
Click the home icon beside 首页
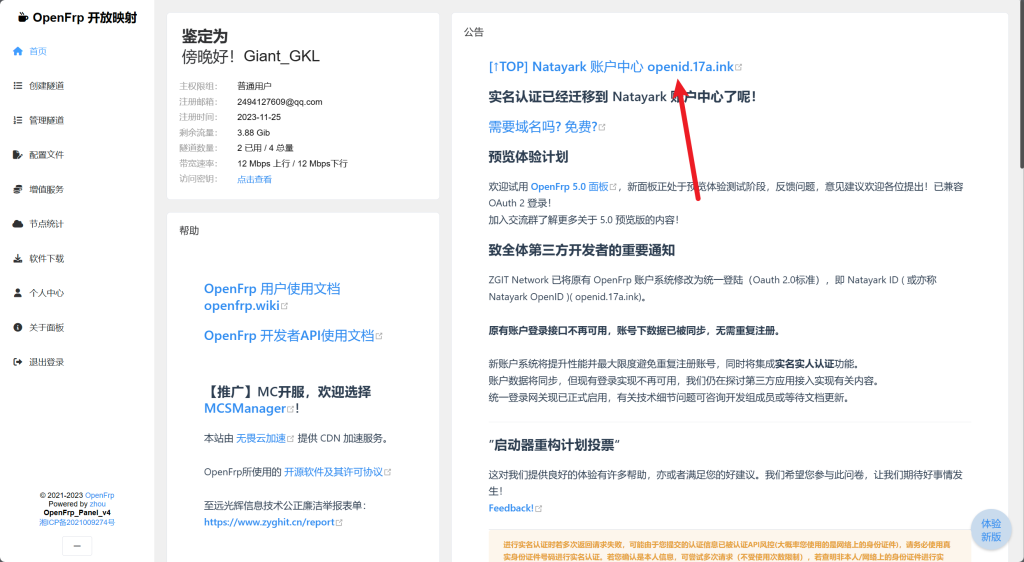click(18, 51)
